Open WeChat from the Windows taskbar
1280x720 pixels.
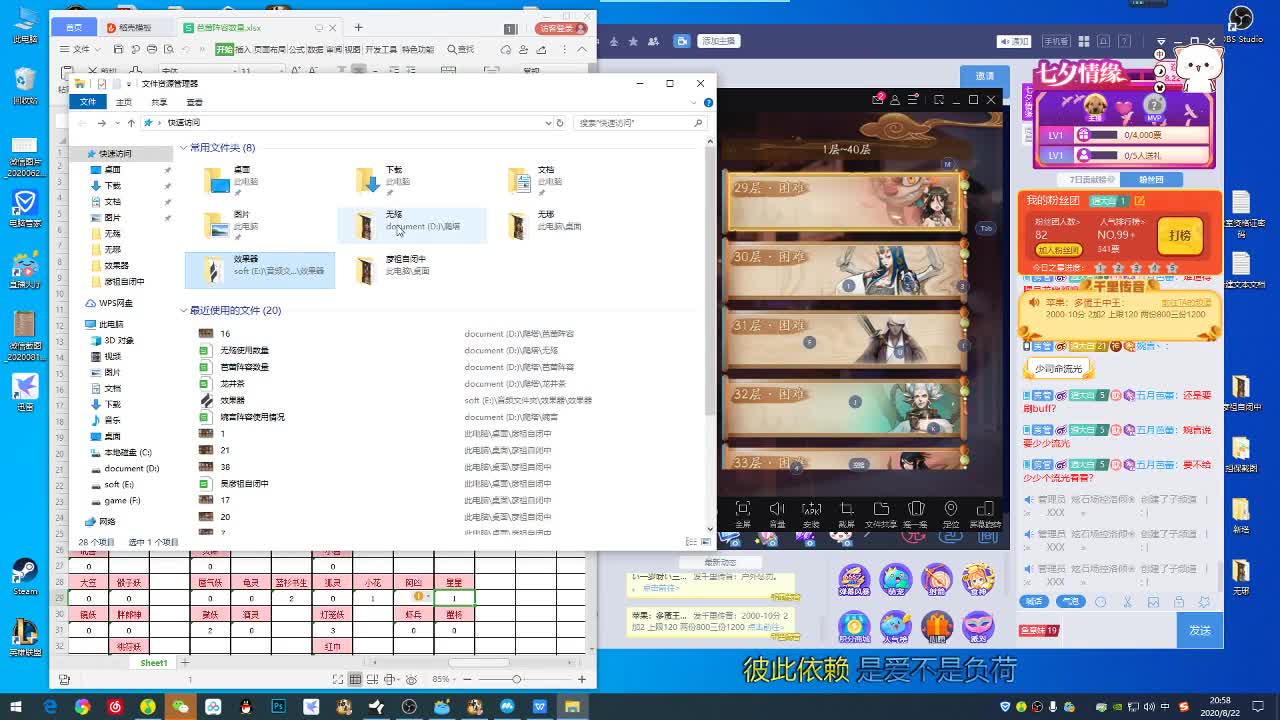tap(180, 707)
